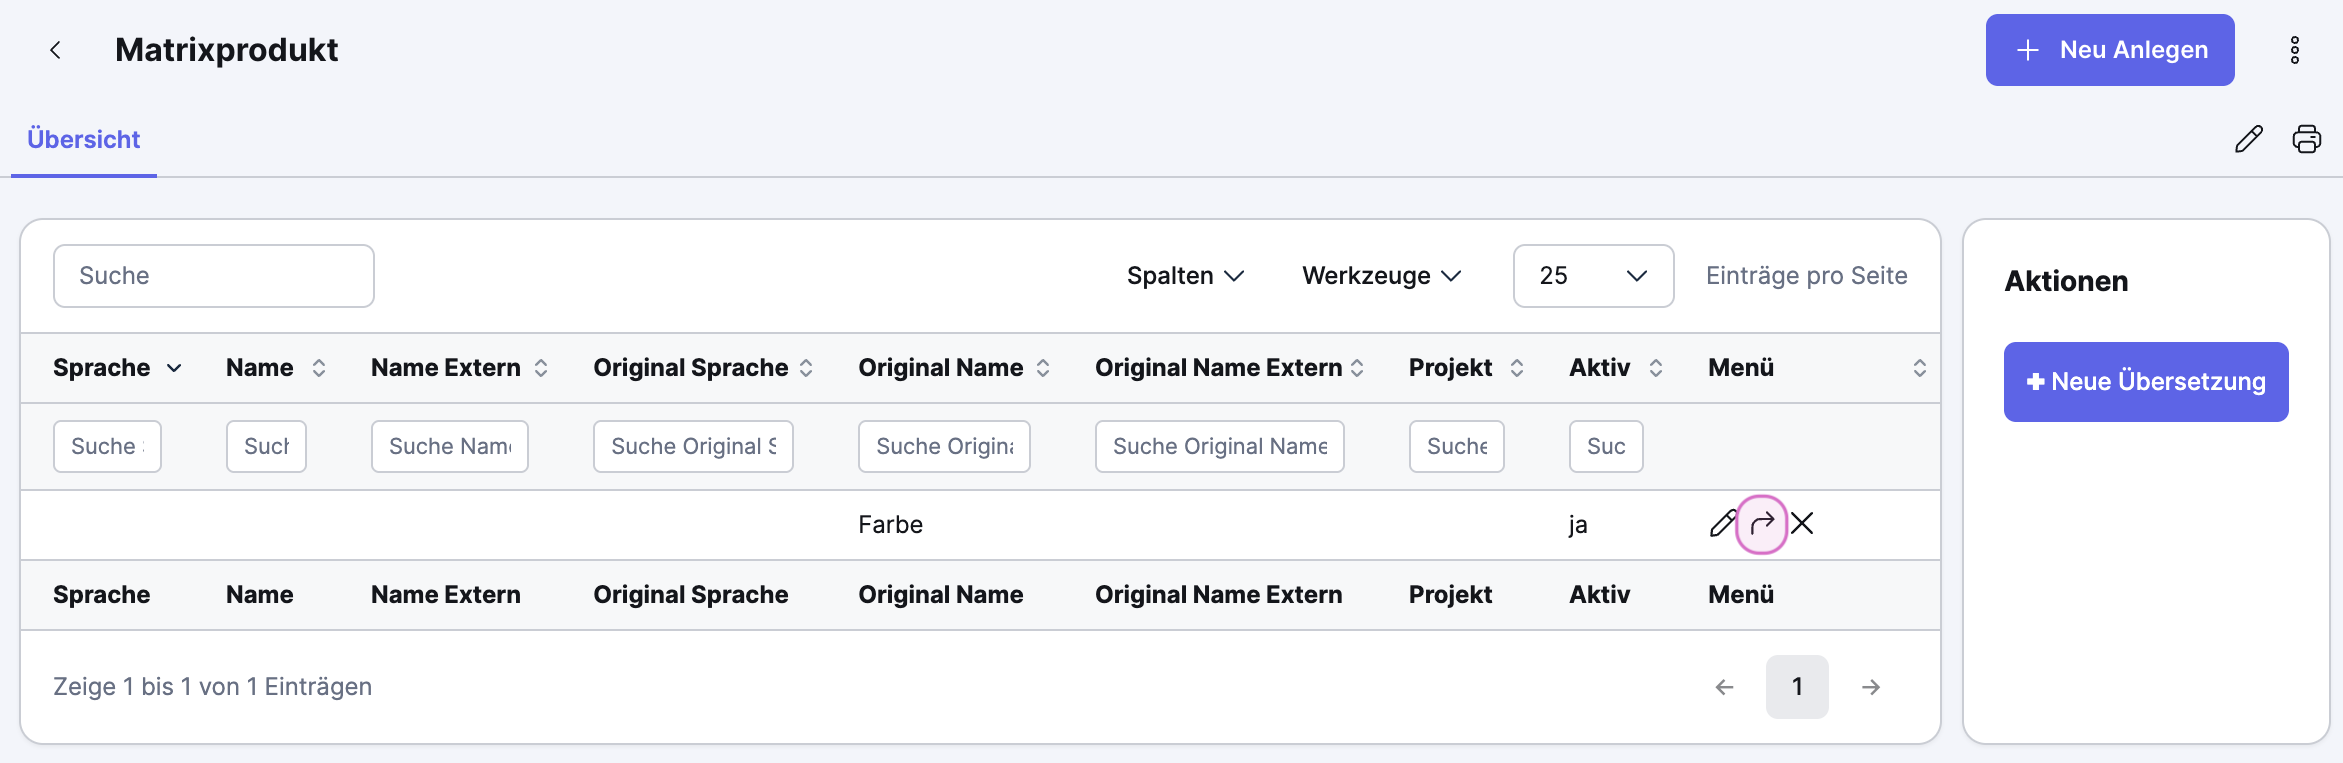Open the three-dot overflow menu

[2294, 50]
